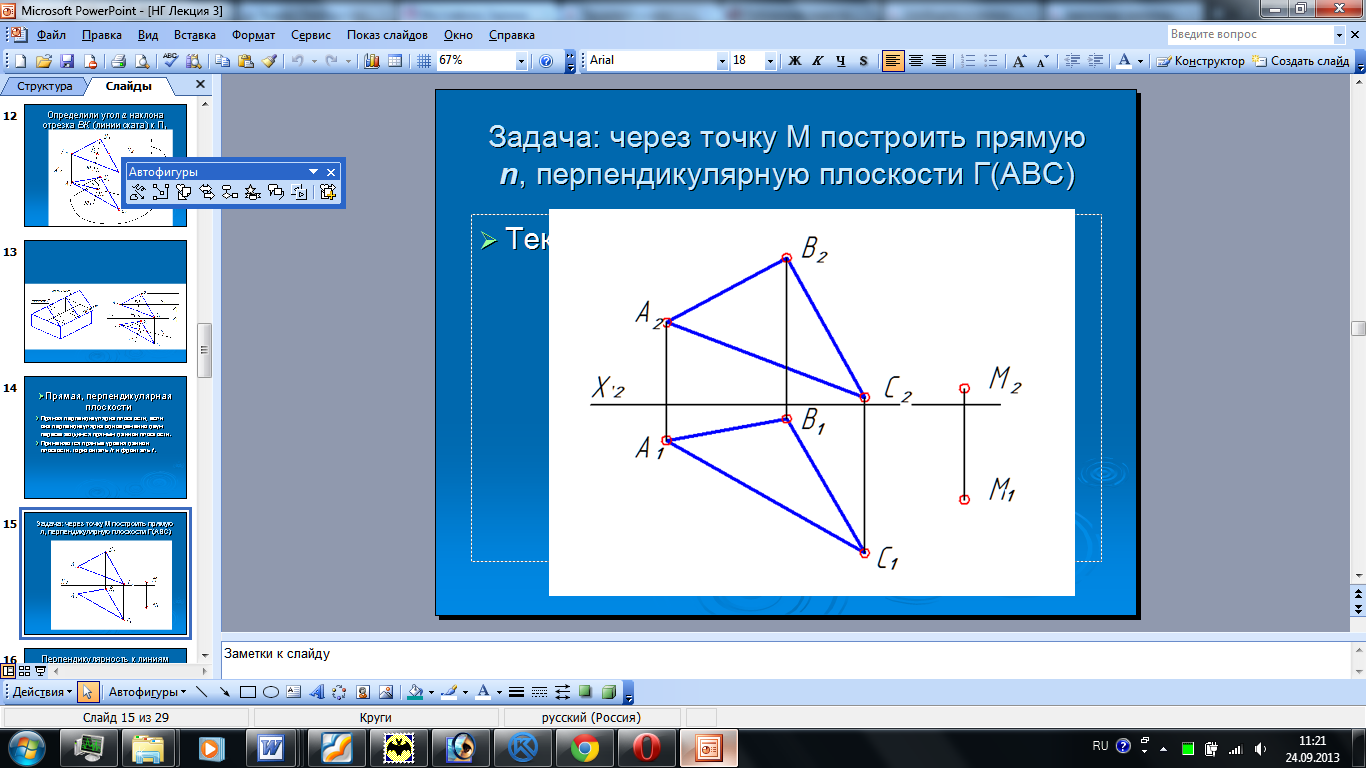
Task: Open the Автофигуры dropdown in the Drawing toolbar
Action: [147, 692]
